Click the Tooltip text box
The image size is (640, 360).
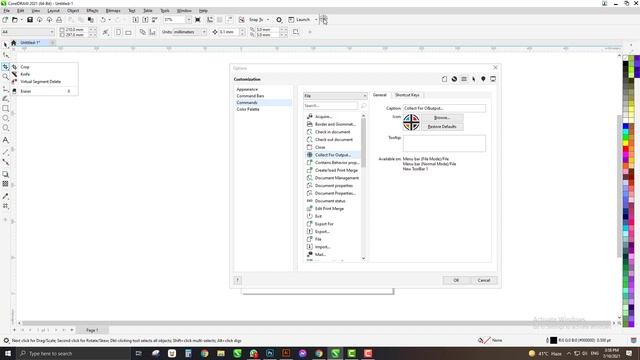pyautogui.click(x=444, y=143)
